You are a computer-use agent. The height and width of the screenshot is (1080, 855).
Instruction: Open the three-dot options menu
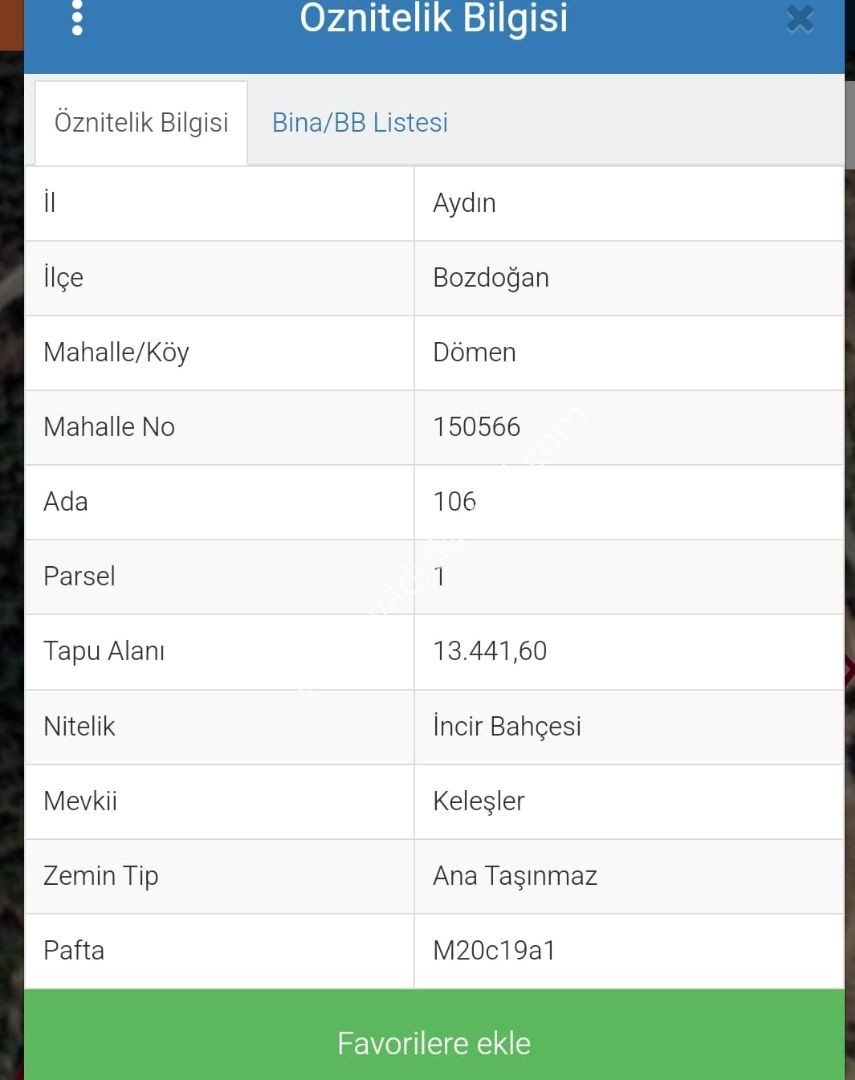coord(77,18)
